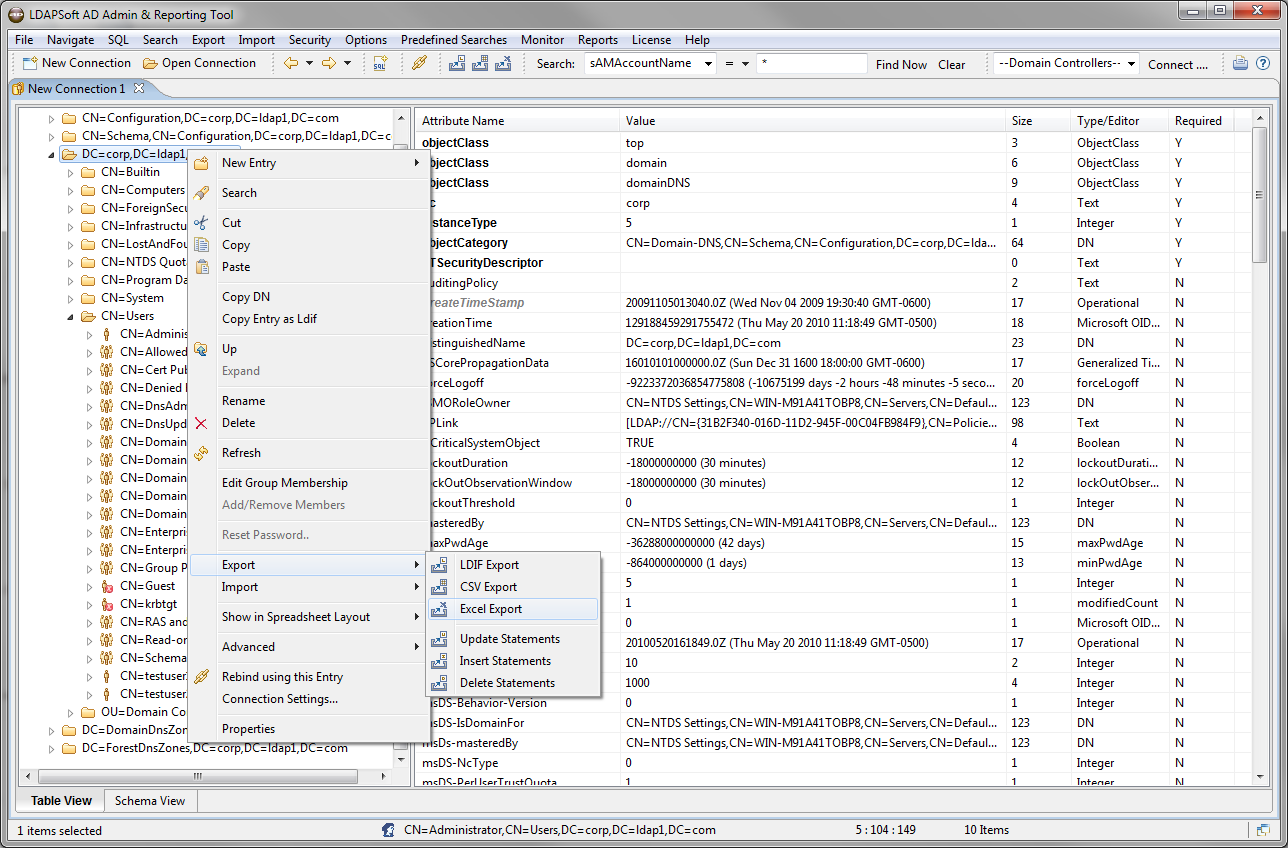This screenshot has width=1288, height=848.
Task: Click the Connect .... button
Action: point(1178,64)
